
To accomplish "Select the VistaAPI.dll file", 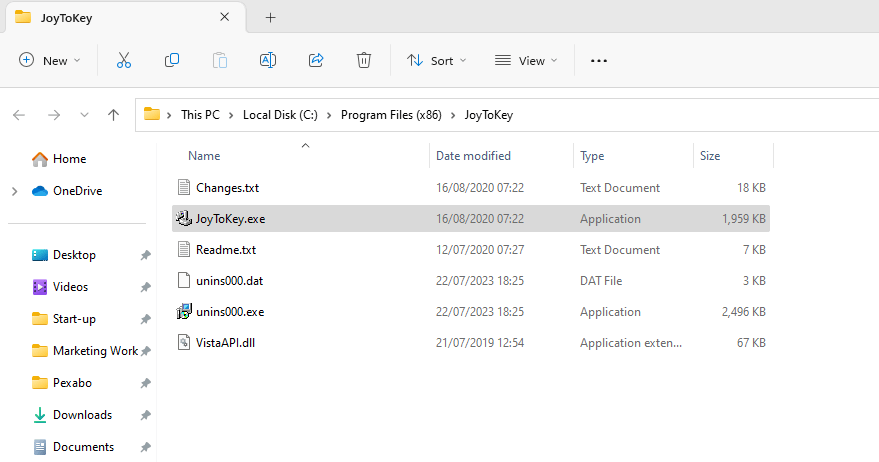I will coord(471,343).
